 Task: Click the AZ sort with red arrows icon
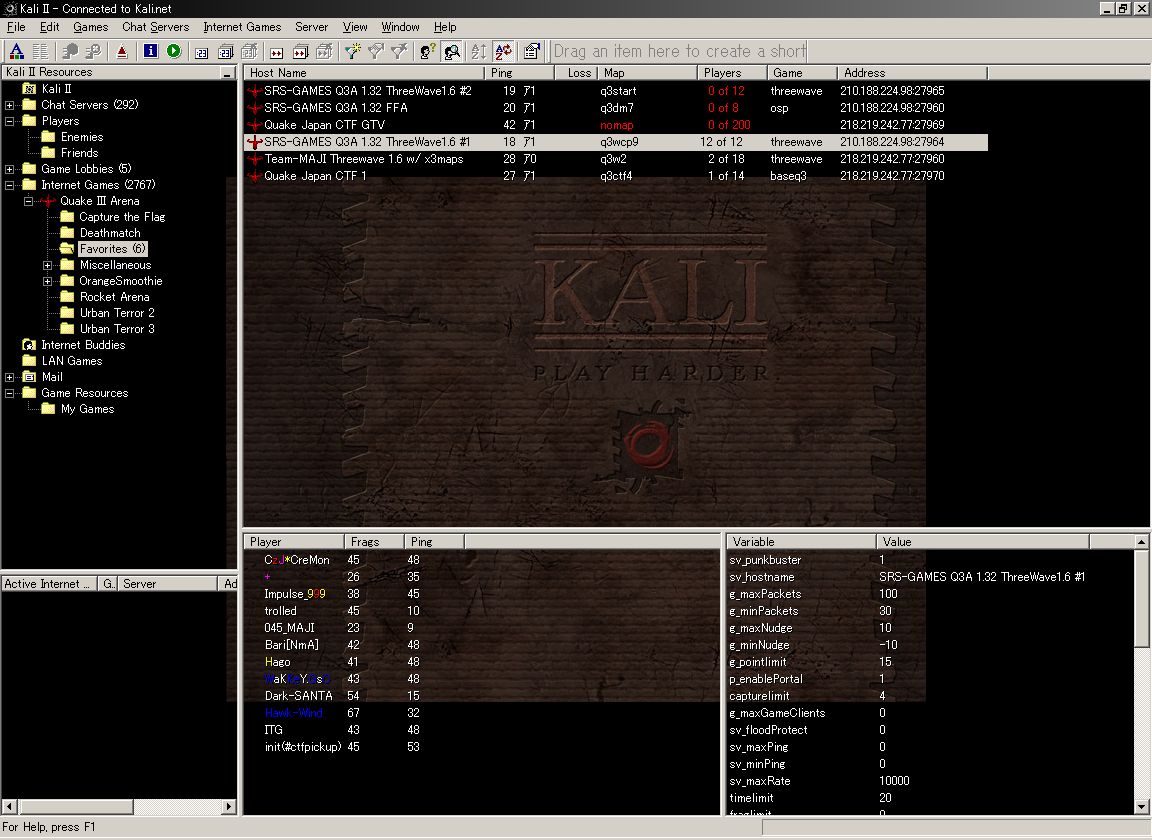[x=503, y=51]
